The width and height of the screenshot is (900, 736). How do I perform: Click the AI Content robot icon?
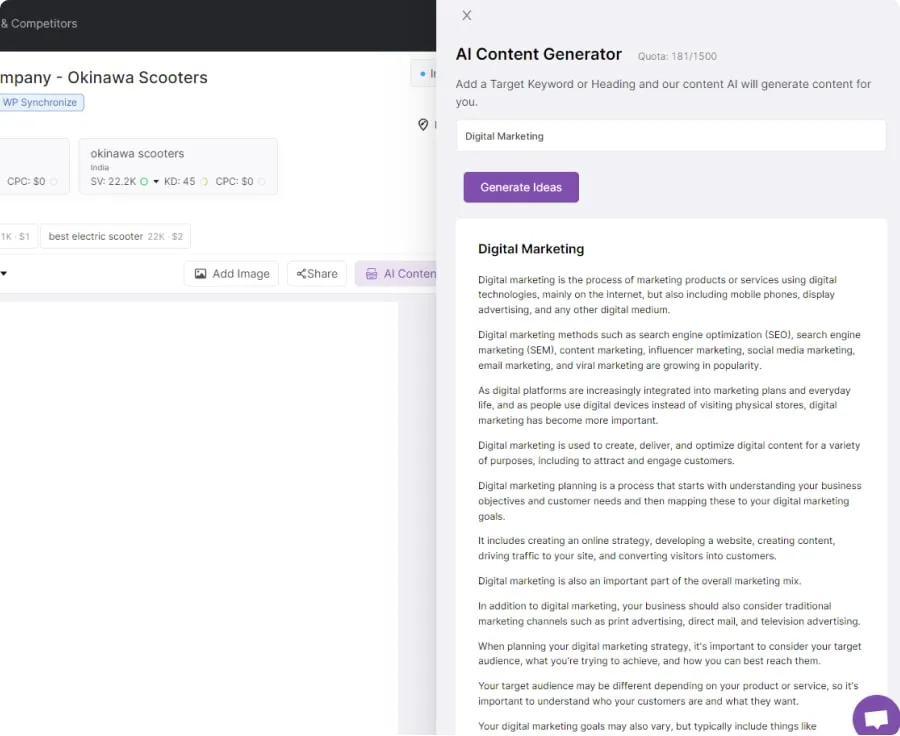[x=371, y=274]
